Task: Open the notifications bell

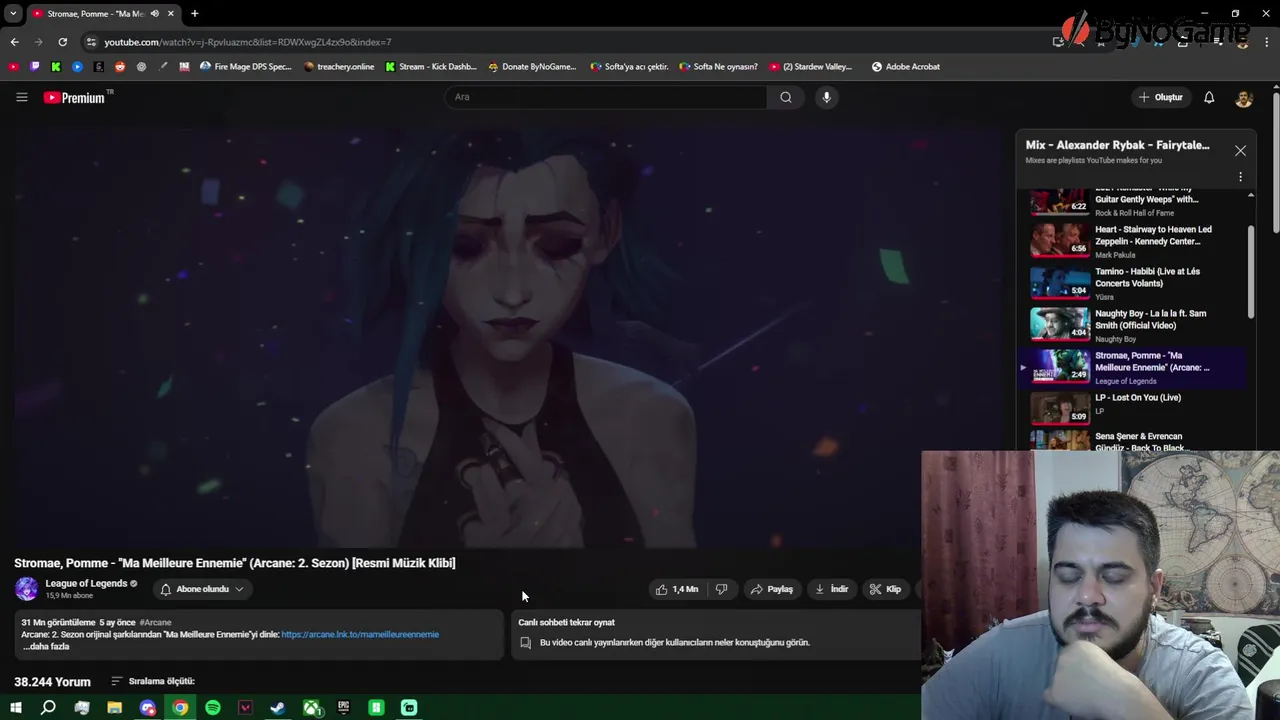Action: 1209,97
